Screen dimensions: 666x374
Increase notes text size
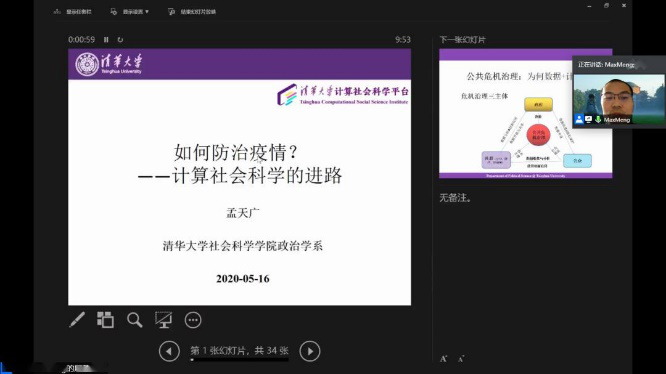click(x=443, y=359)
